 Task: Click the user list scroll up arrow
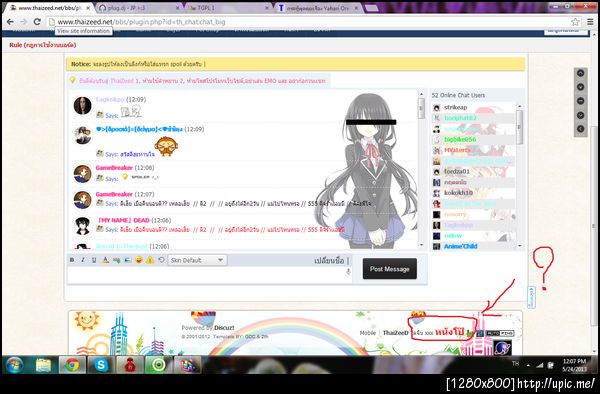point(520,106)
